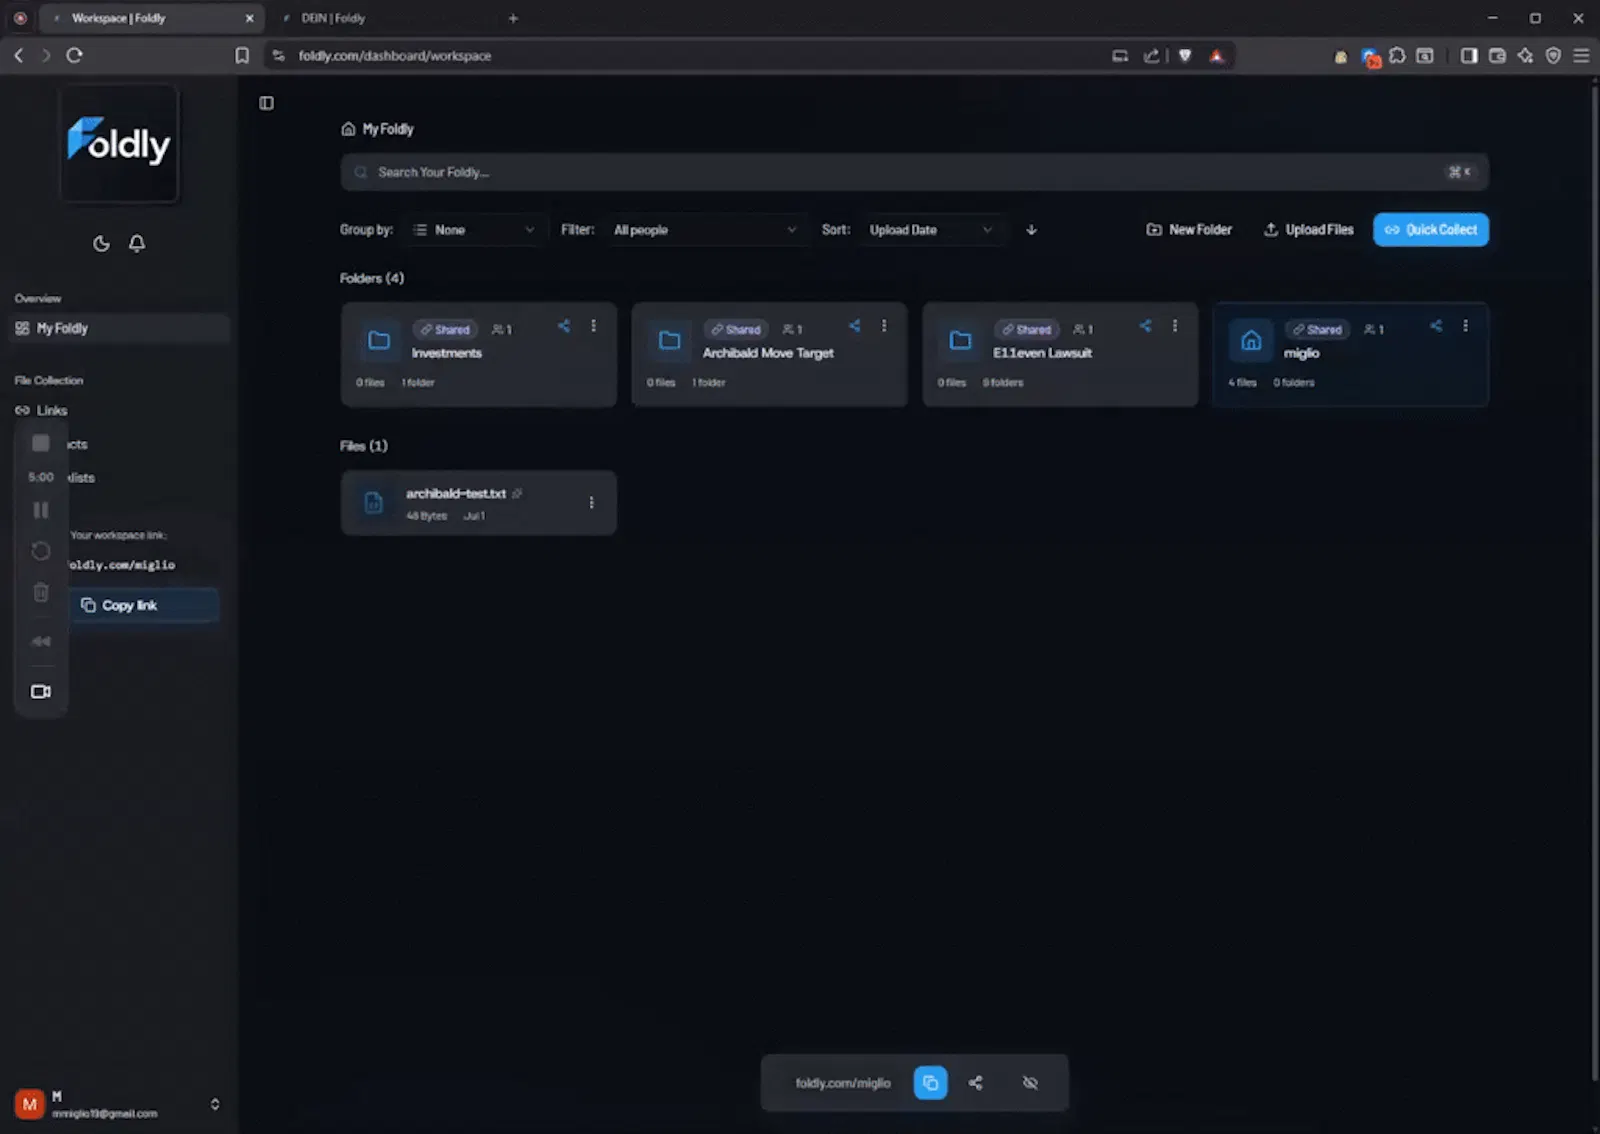Click Upload Files button
Viewport: 1600px width, 1134px height.
click(1308, 230)
